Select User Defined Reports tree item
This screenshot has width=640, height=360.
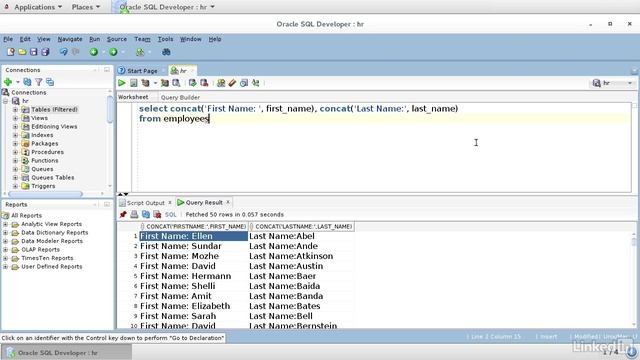pyautogui.click(x=51, y=267)
